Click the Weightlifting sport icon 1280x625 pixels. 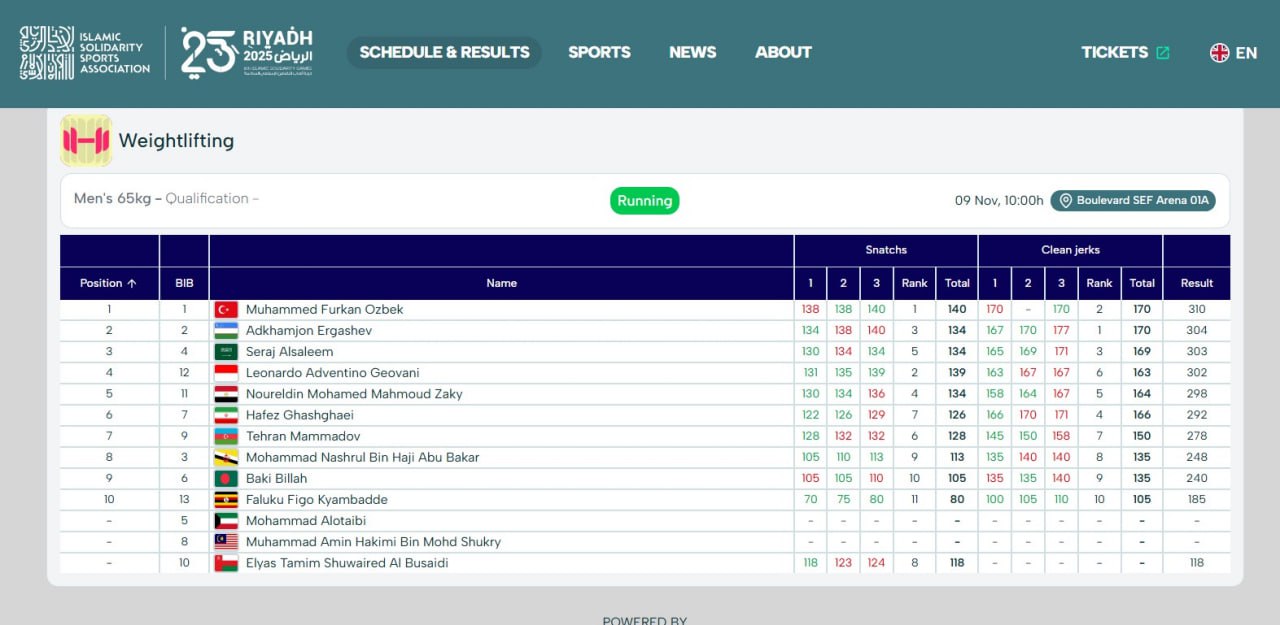[x=86, y=141]
